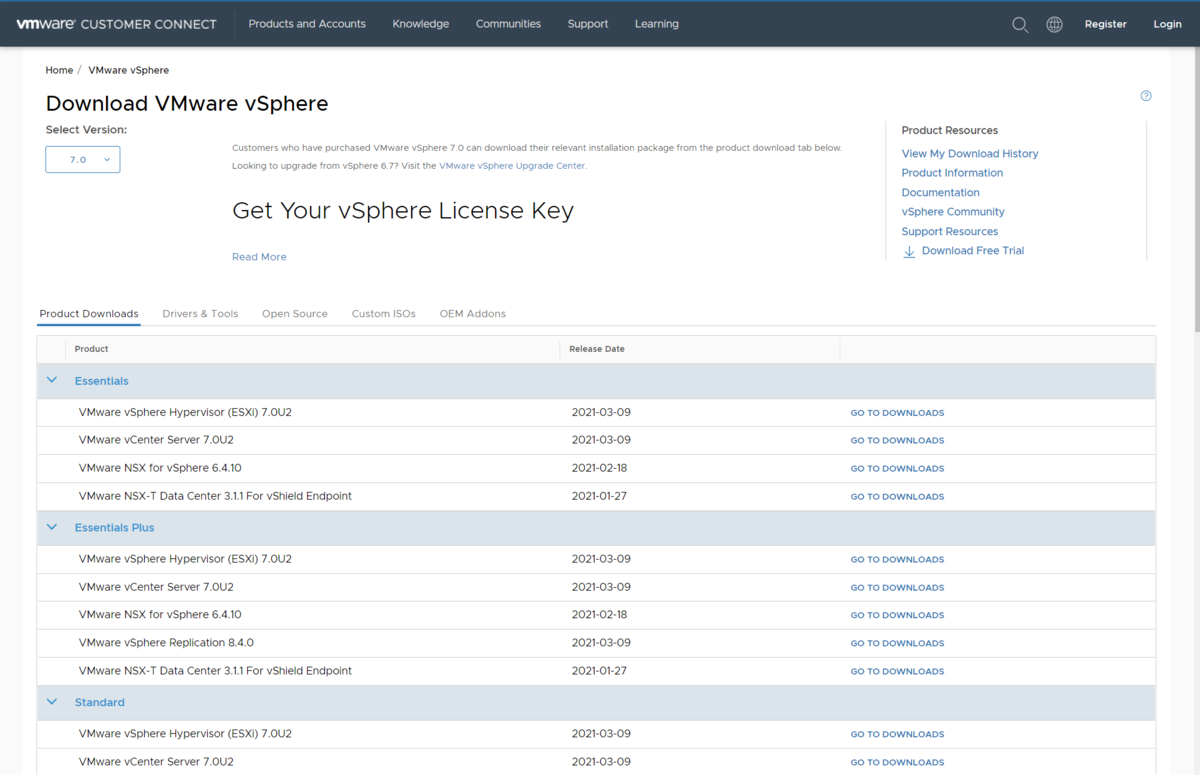Open the VMware vSphere Upgrade Center link
This screenshot has height=775, width=1200.
click(512, 166)
